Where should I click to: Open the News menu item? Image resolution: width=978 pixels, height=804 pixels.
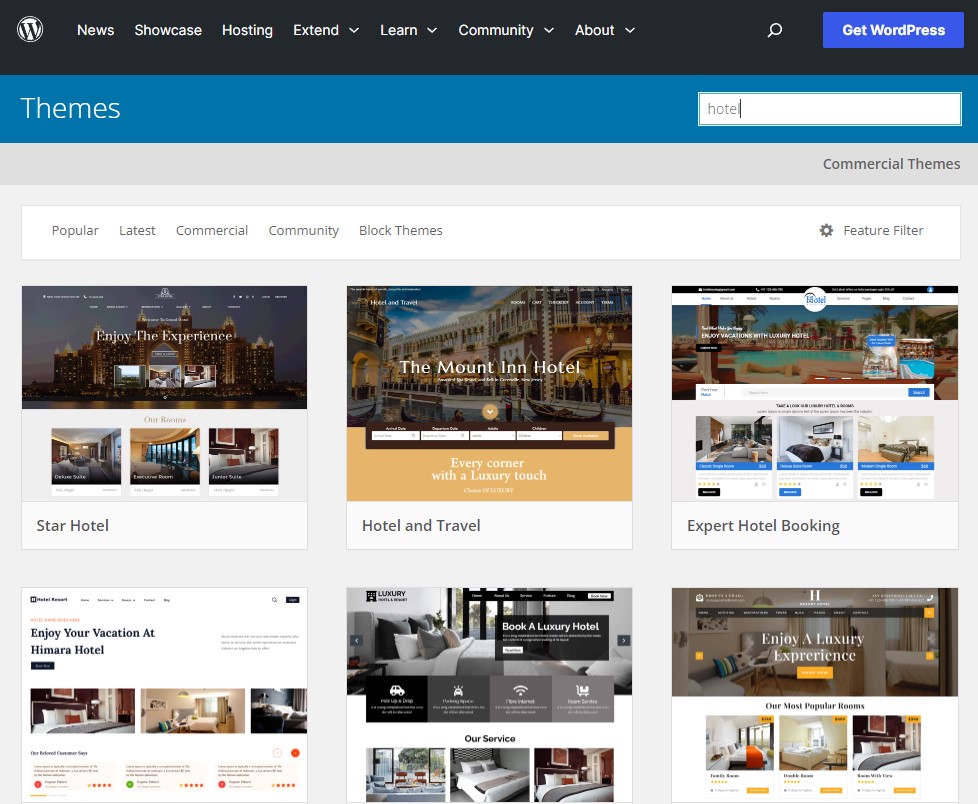coord(95,30)
